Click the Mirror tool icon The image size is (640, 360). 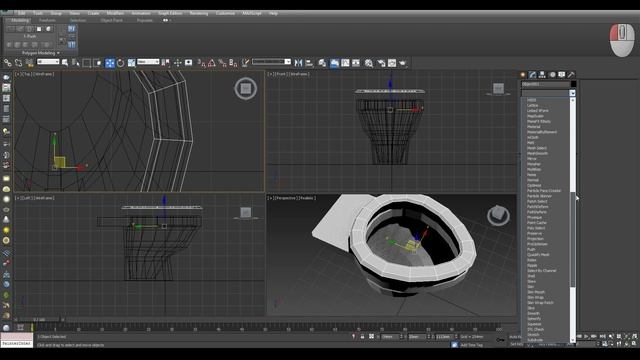298,63
